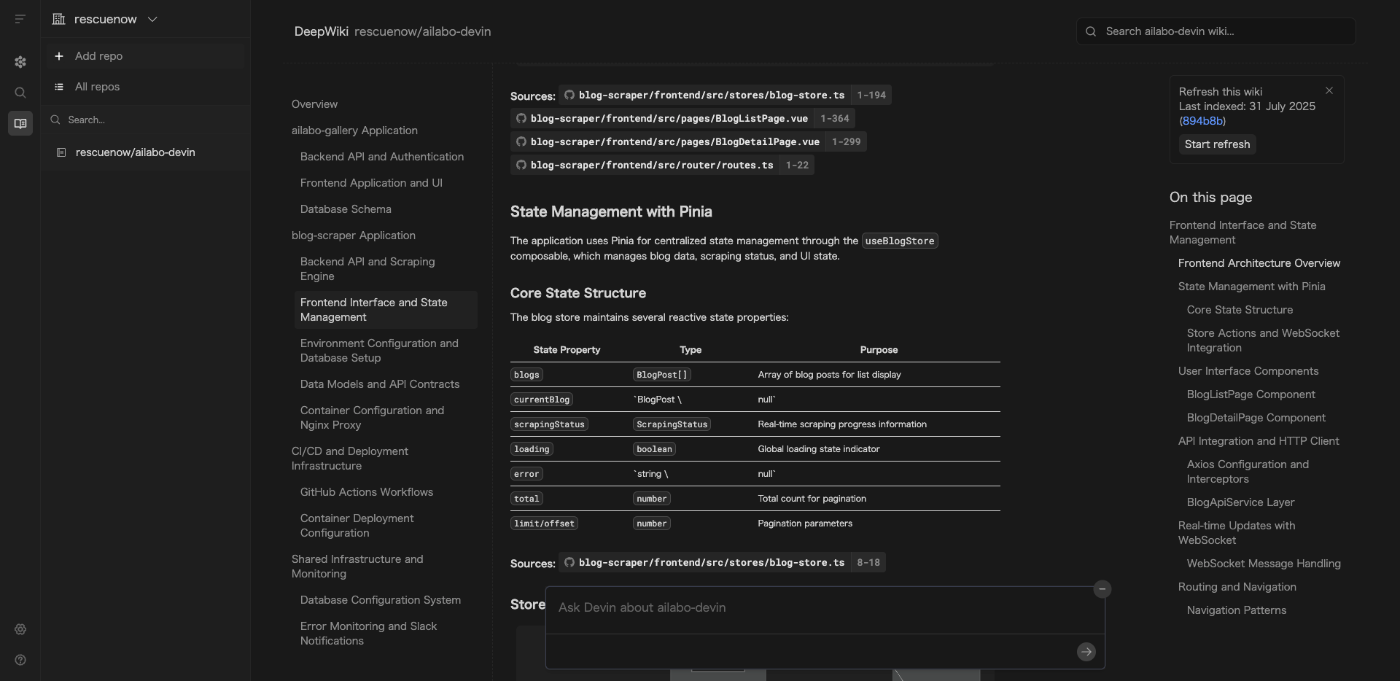The height and width of the screenshot is (681, 1400).
Task: Open BlogListPage.vue 1-364 source link
Action: (682, 118)
